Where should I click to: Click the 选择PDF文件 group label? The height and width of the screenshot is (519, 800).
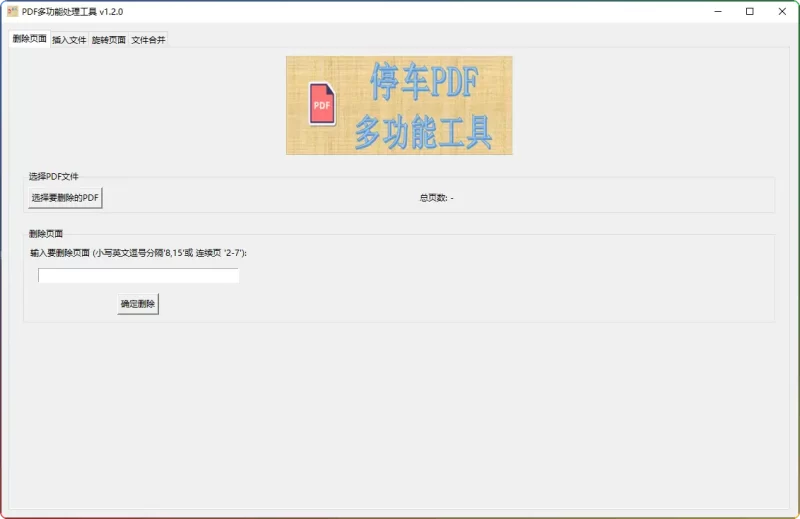[54, 177]
